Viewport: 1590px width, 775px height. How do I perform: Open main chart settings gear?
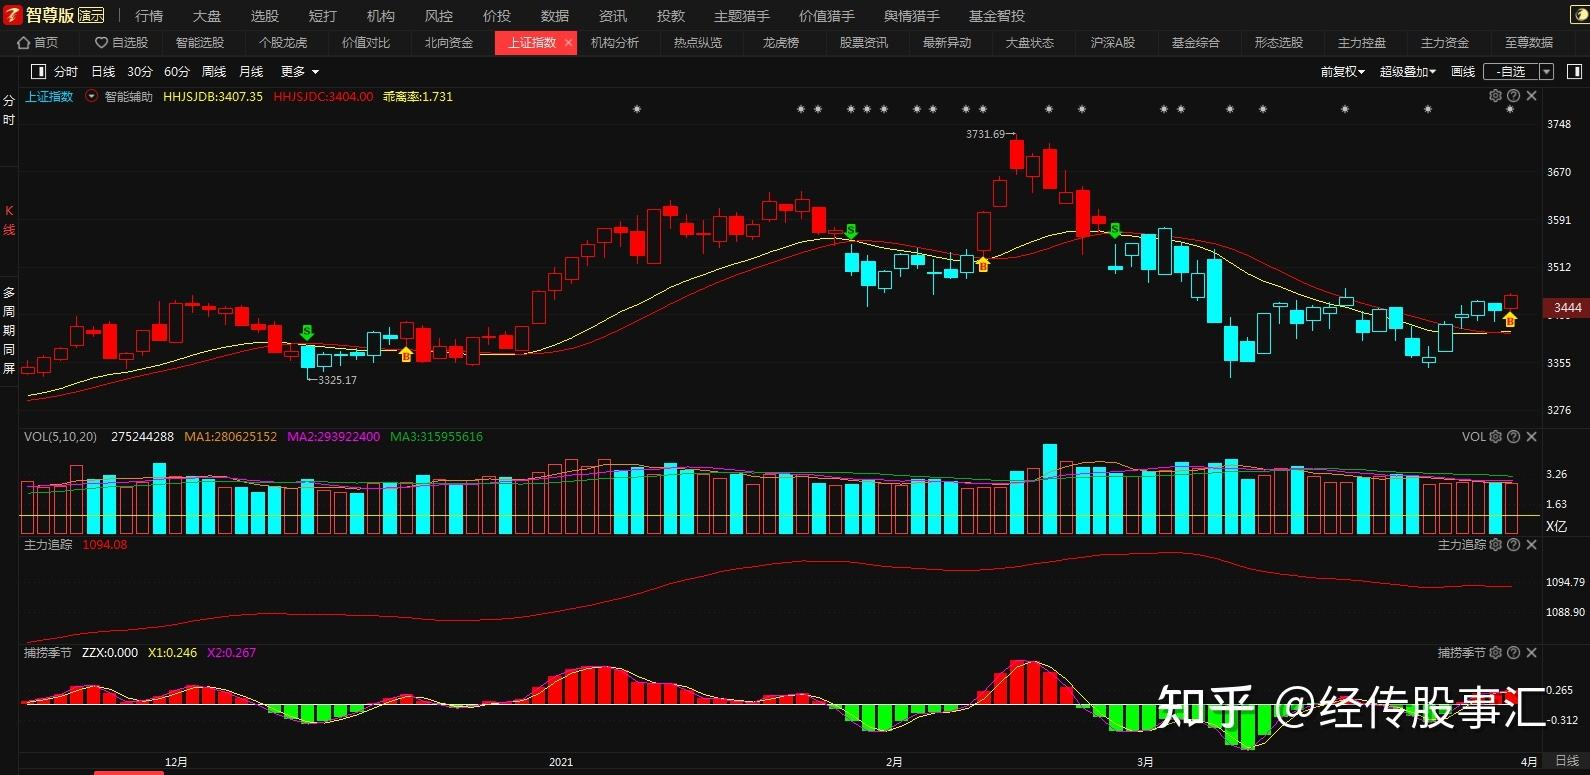(1495, 96)
